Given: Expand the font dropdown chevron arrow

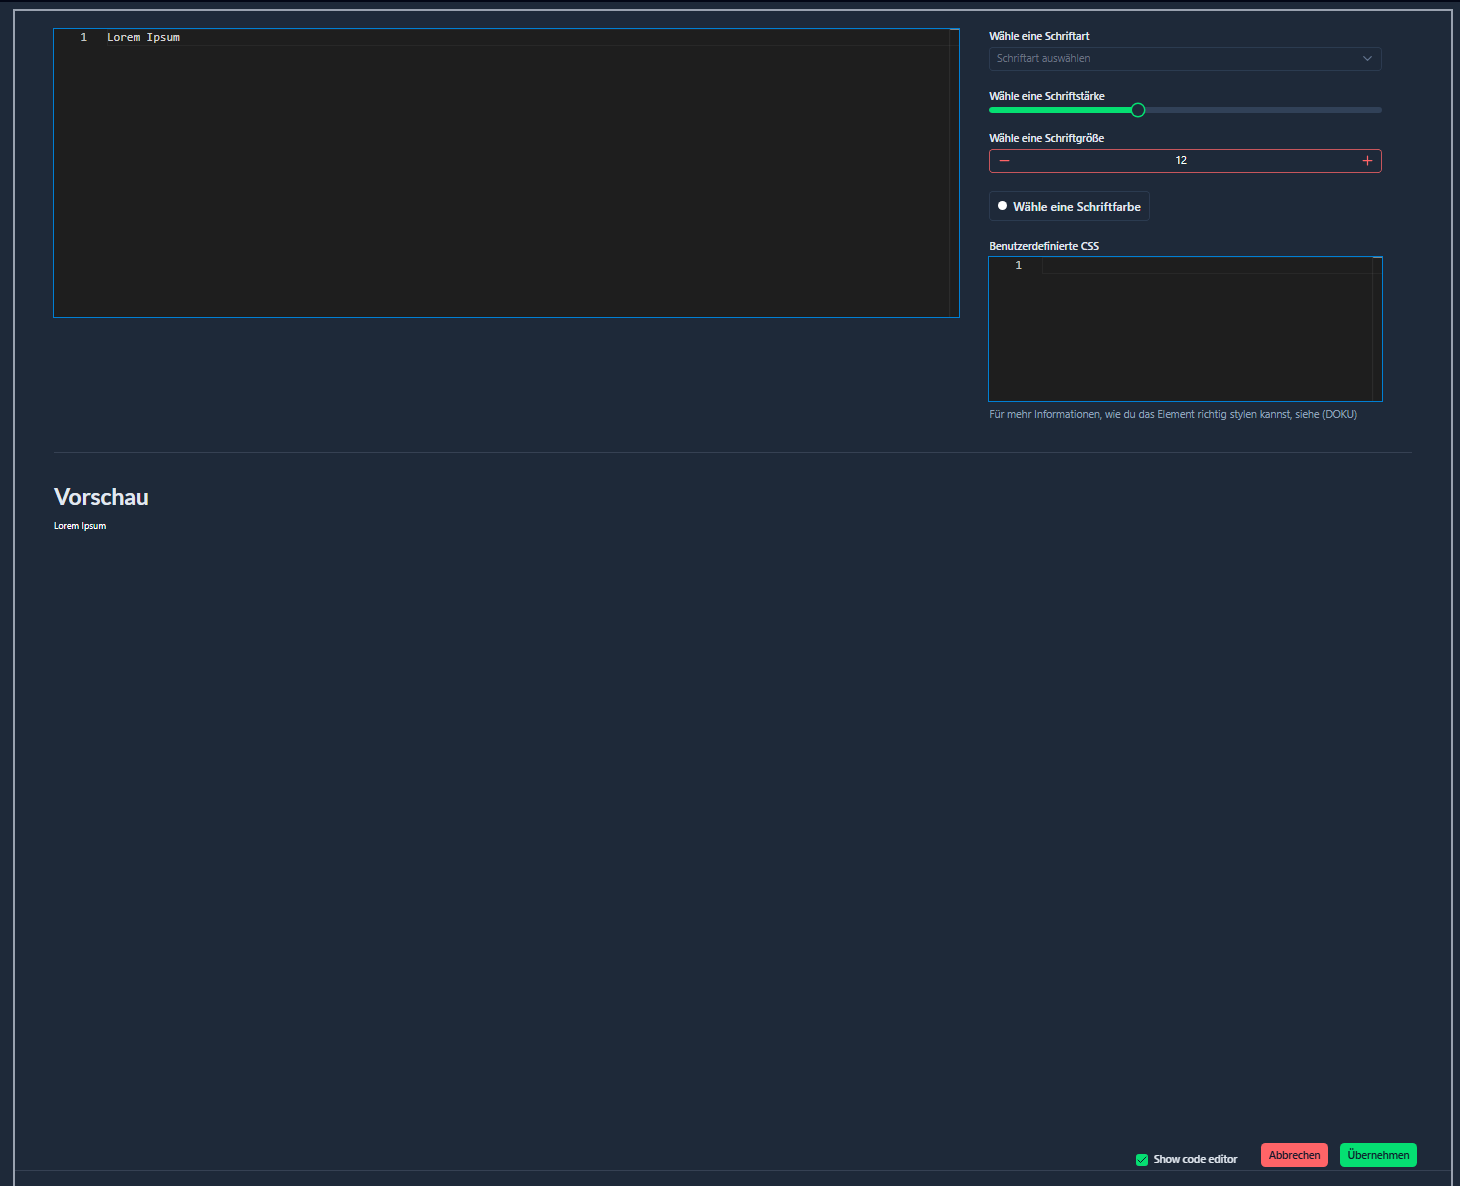Looking at the screenshot, I should pos(1367,59).
